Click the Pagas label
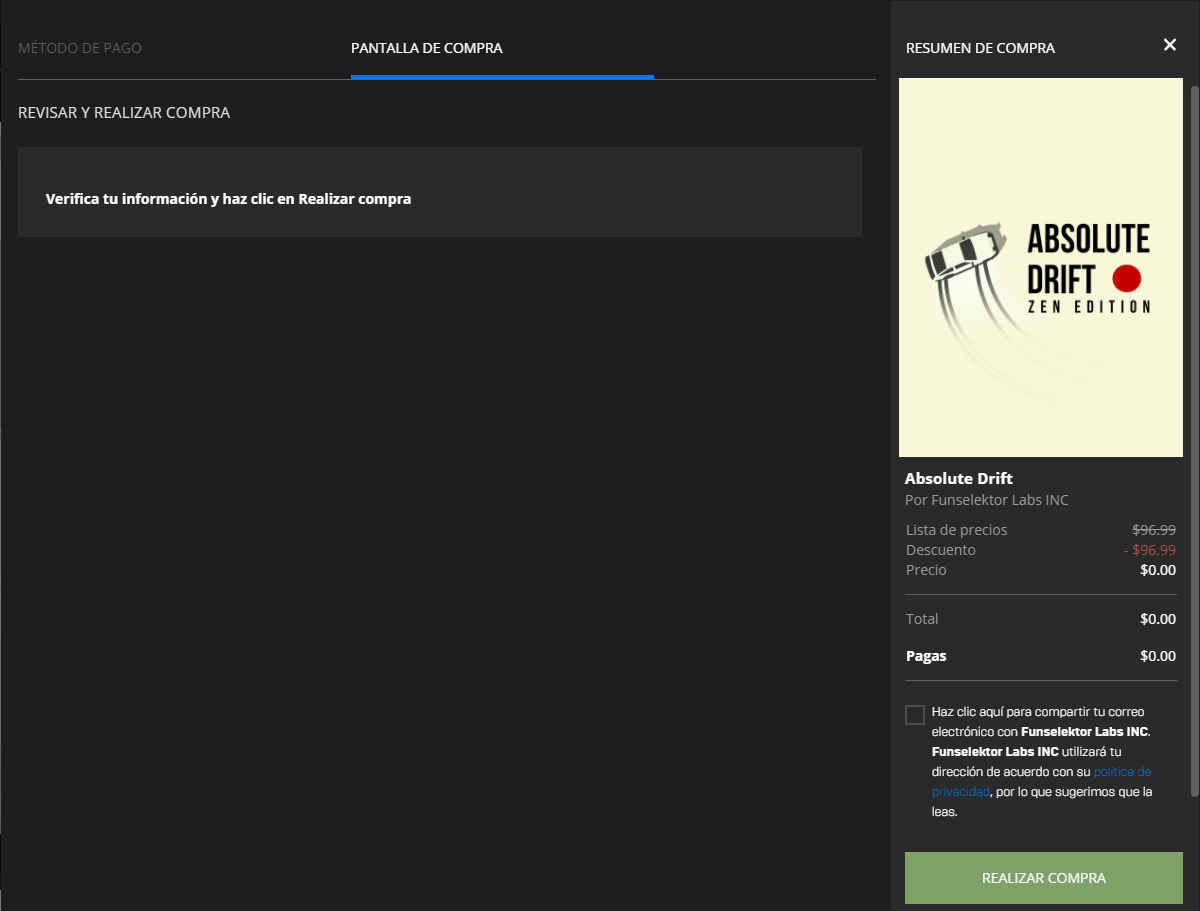1200x911 pixels. click(x=926, y=656)
